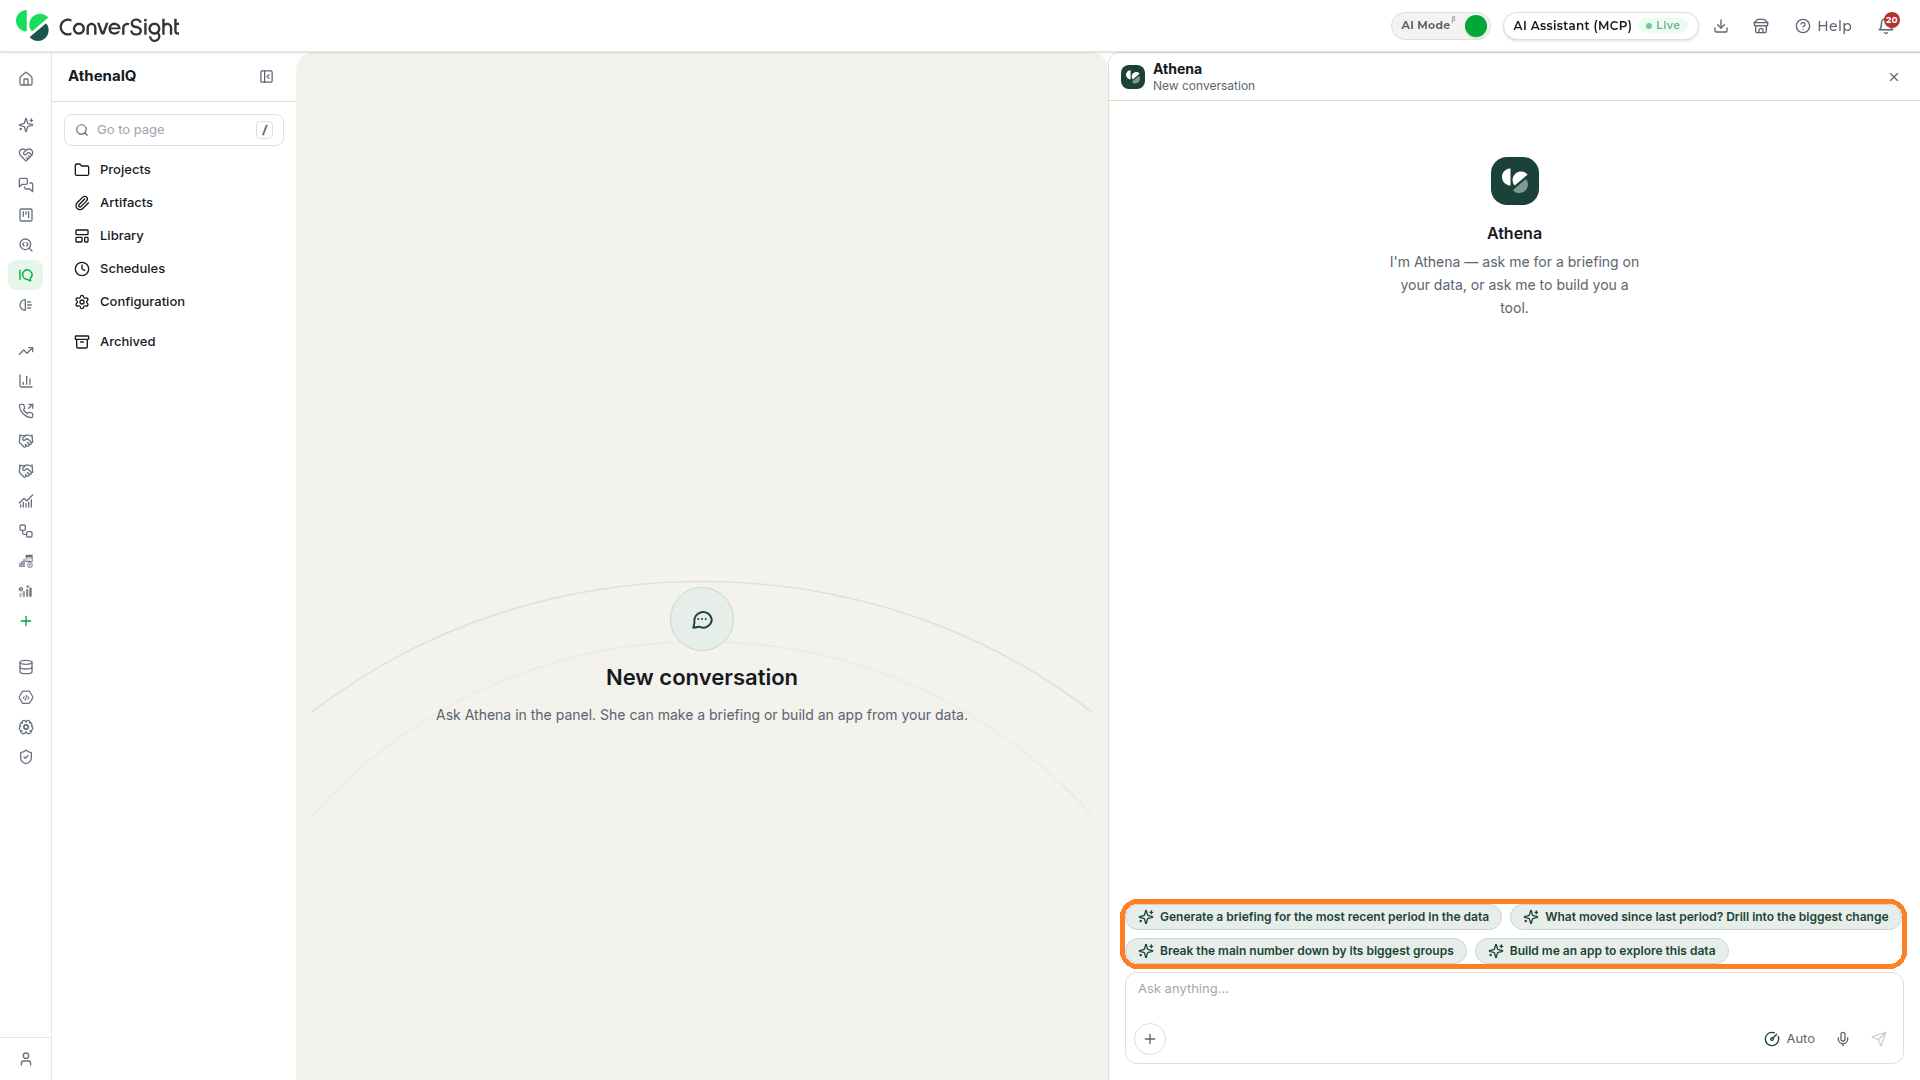The width and height of the screenshot is (1920, 1080).
Task: Open the heart-handshake icon in left rail
Action: (x=26, y=155)
